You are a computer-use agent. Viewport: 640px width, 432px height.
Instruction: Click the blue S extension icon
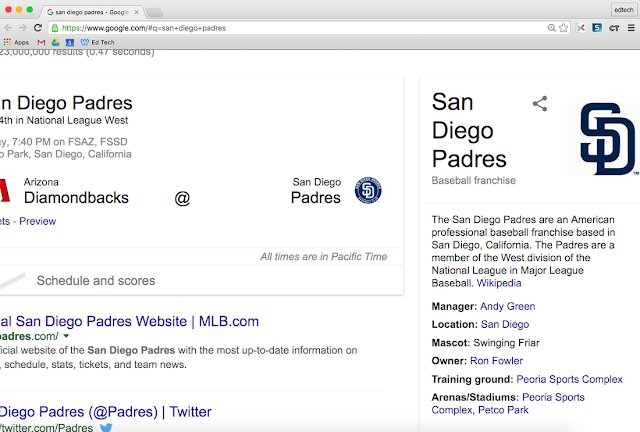point(597,28)
